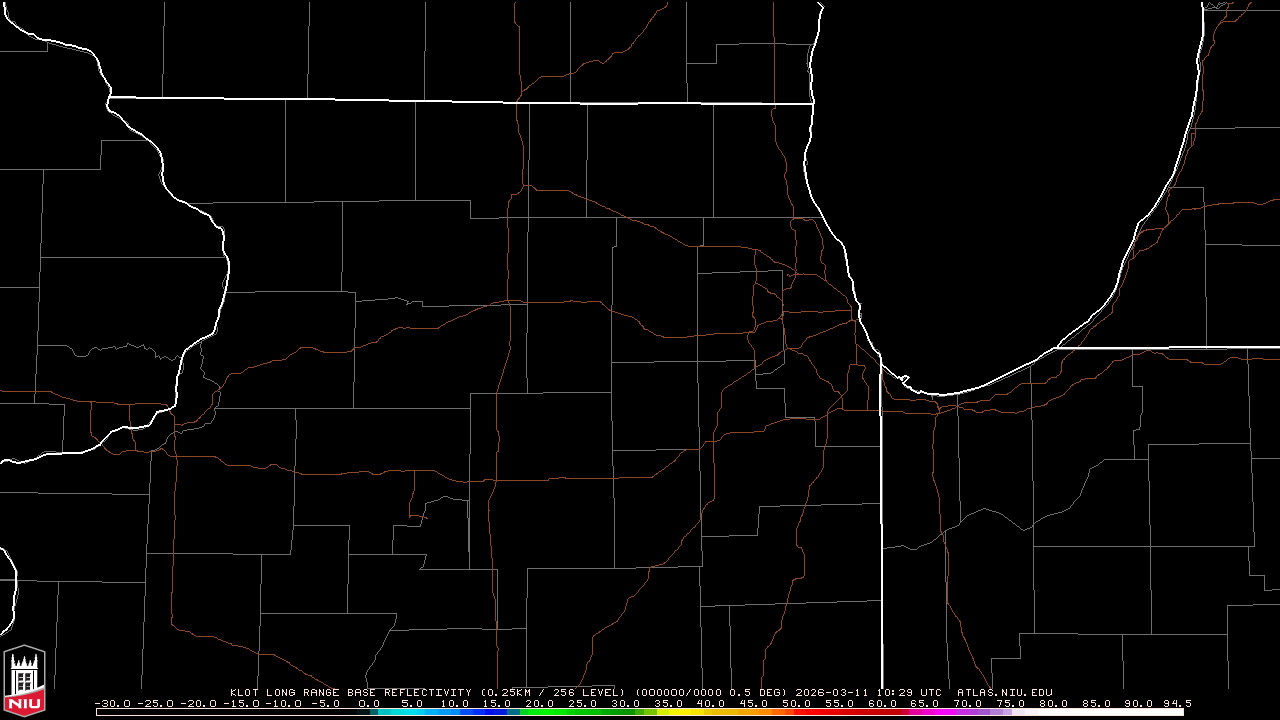Click the 85.0 scale value
The height and width of the screenshot is (720, 1280).
[1096, 703]
